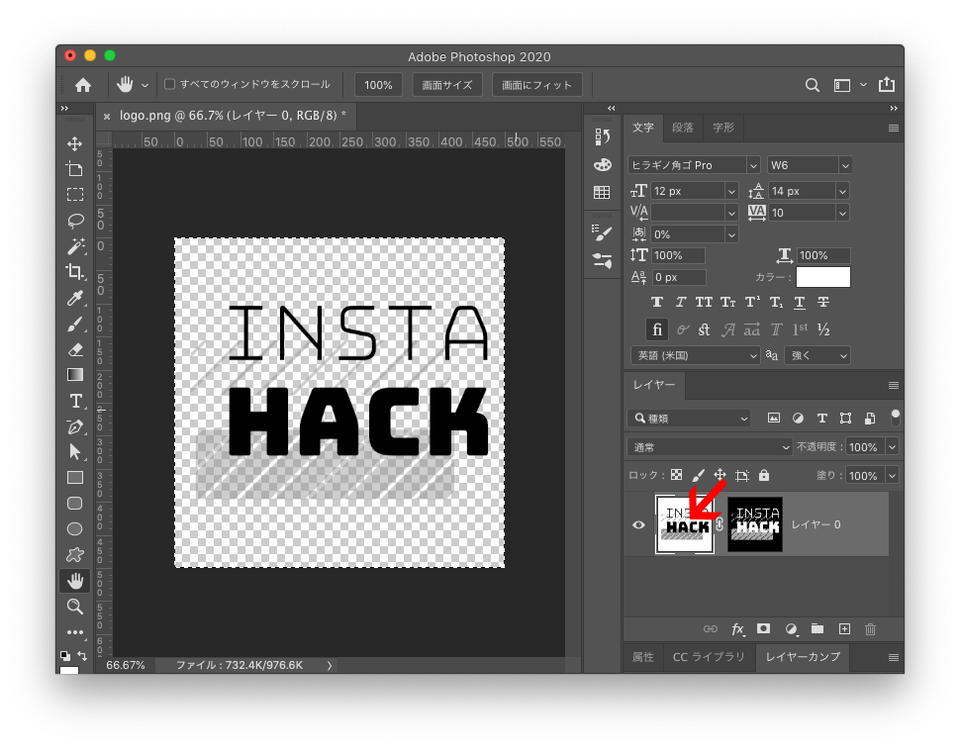Open the History panel icon
The height and width of the screenshot is (747, 960).
[x=602, y=137]
